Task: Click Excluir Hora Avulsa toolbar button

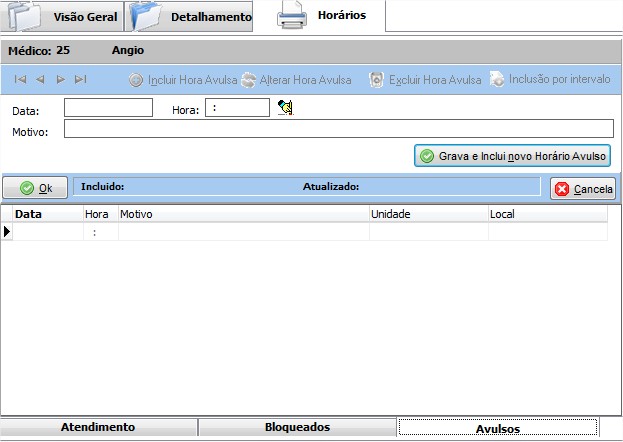Action: [x=425, y=79]
